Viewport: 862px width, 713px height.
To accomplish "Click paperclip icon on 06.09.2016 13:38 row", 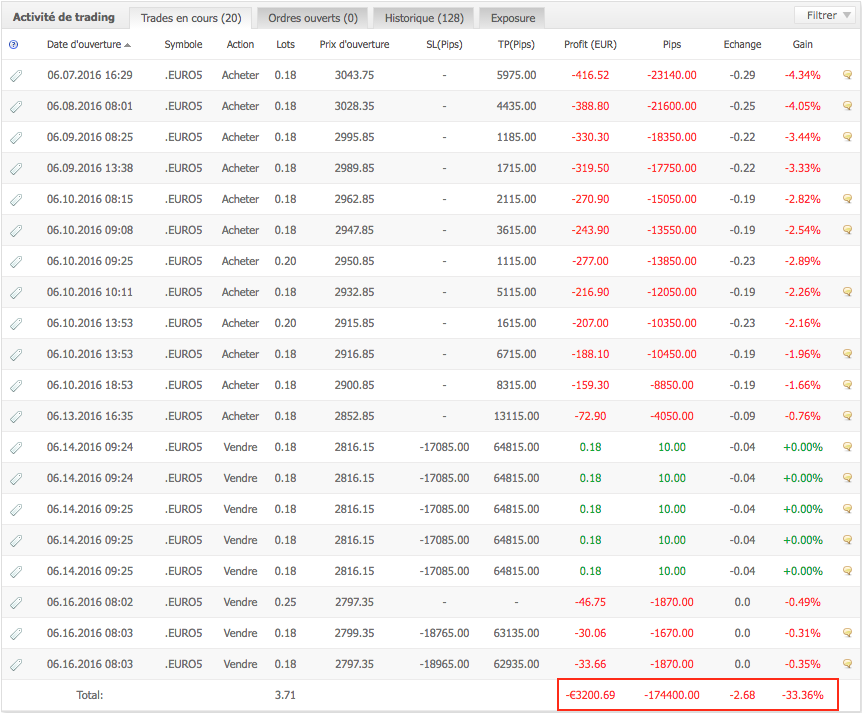I will 16,169.
